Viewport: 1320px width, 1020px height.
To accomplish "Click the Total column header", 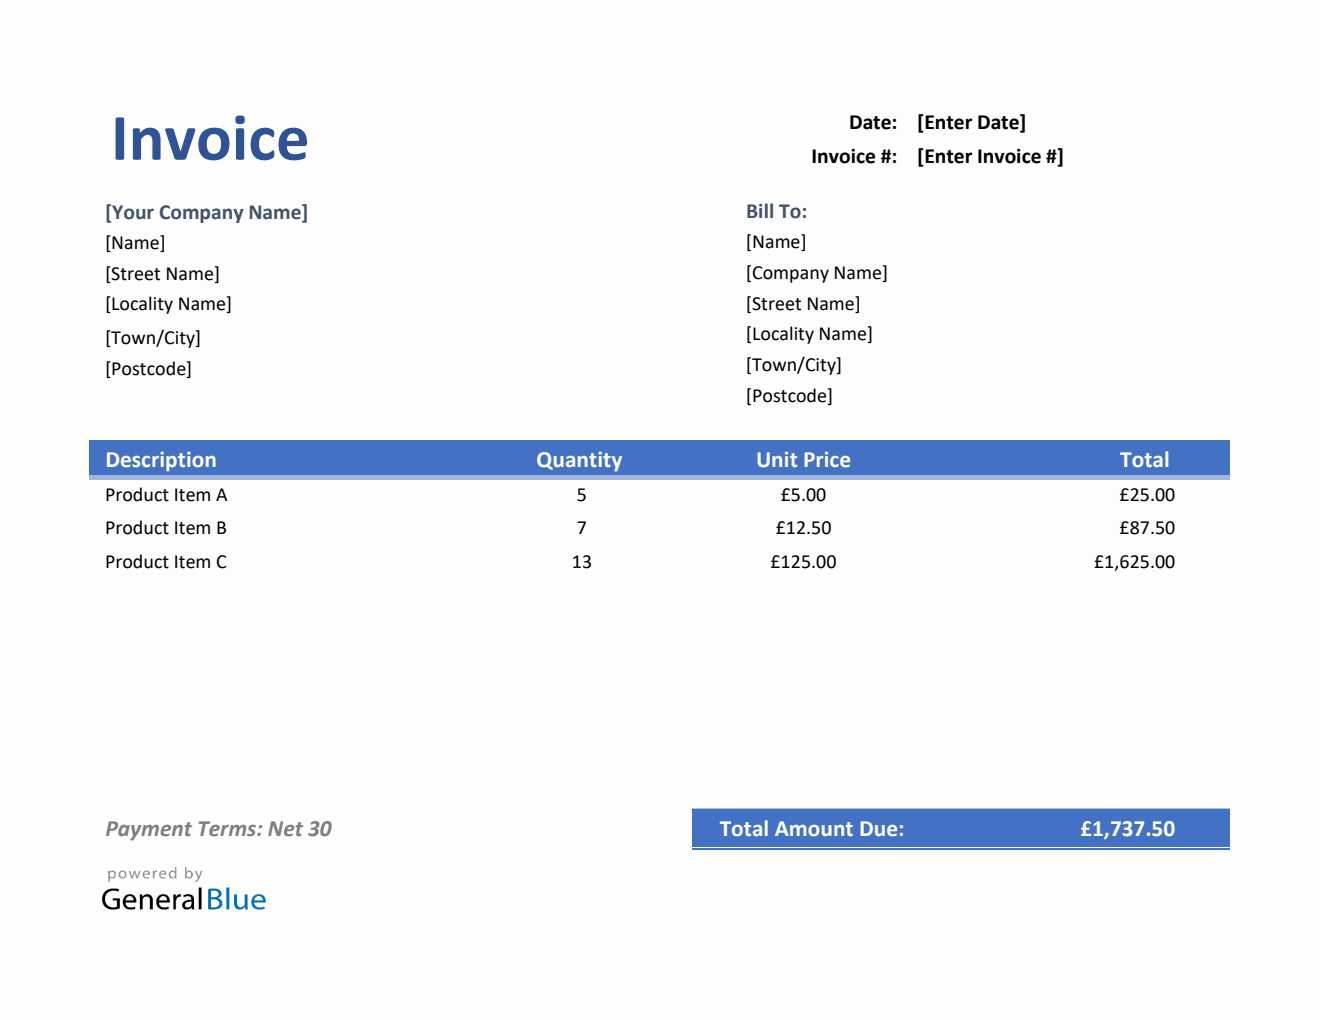I will (1144, 460).
